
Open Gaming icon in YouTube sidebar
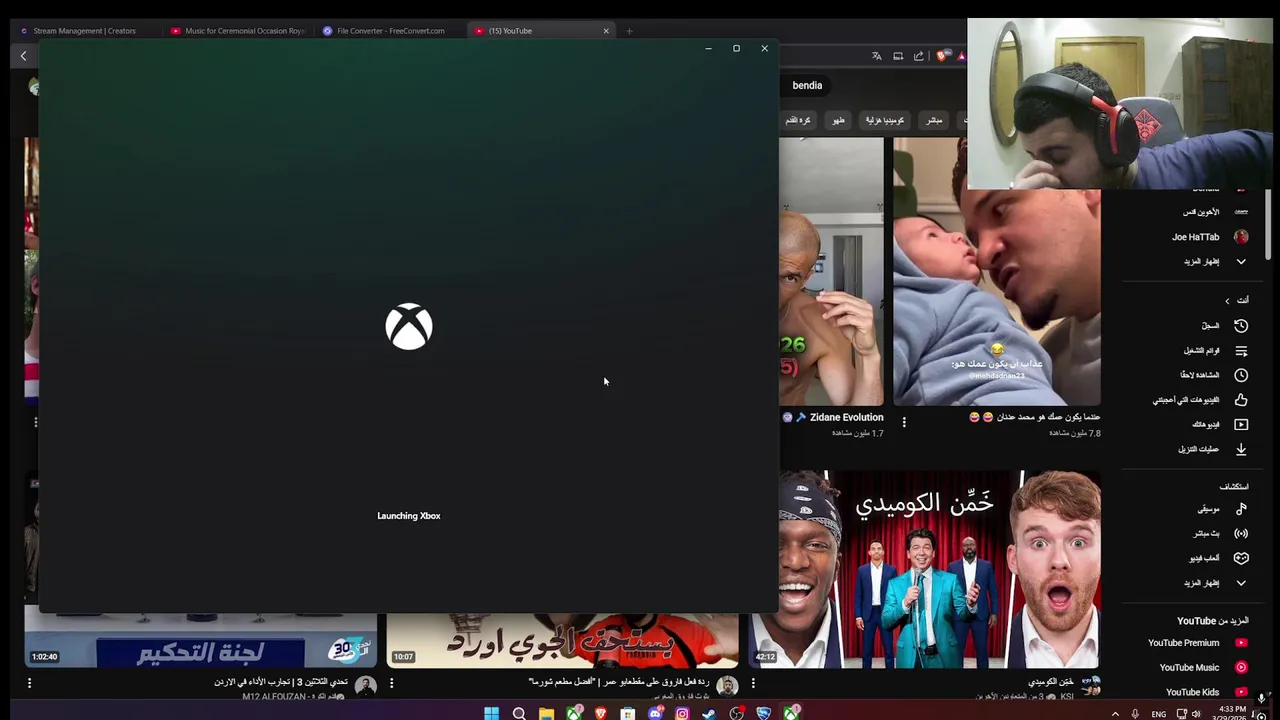[1241, 558]
